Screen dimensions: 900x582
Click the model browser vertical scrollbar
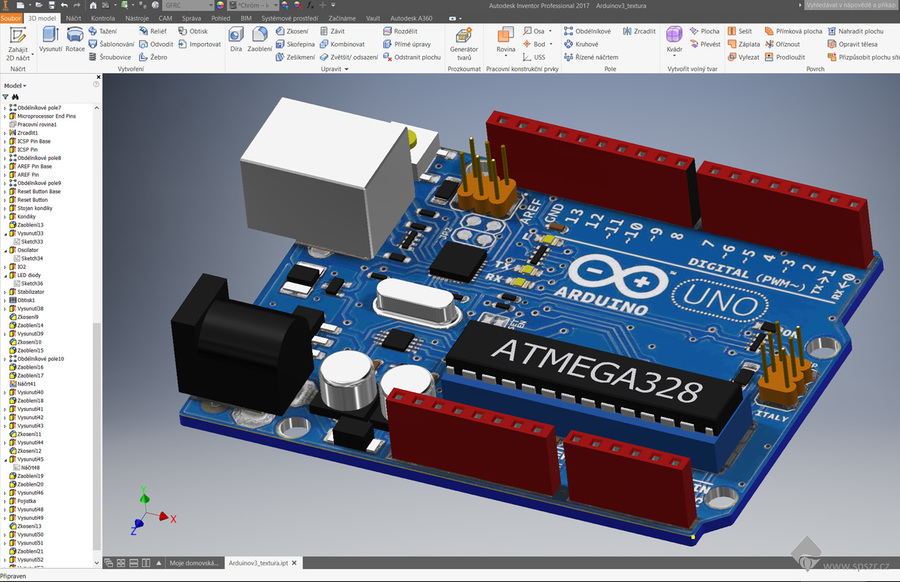(x=96, y=435)
